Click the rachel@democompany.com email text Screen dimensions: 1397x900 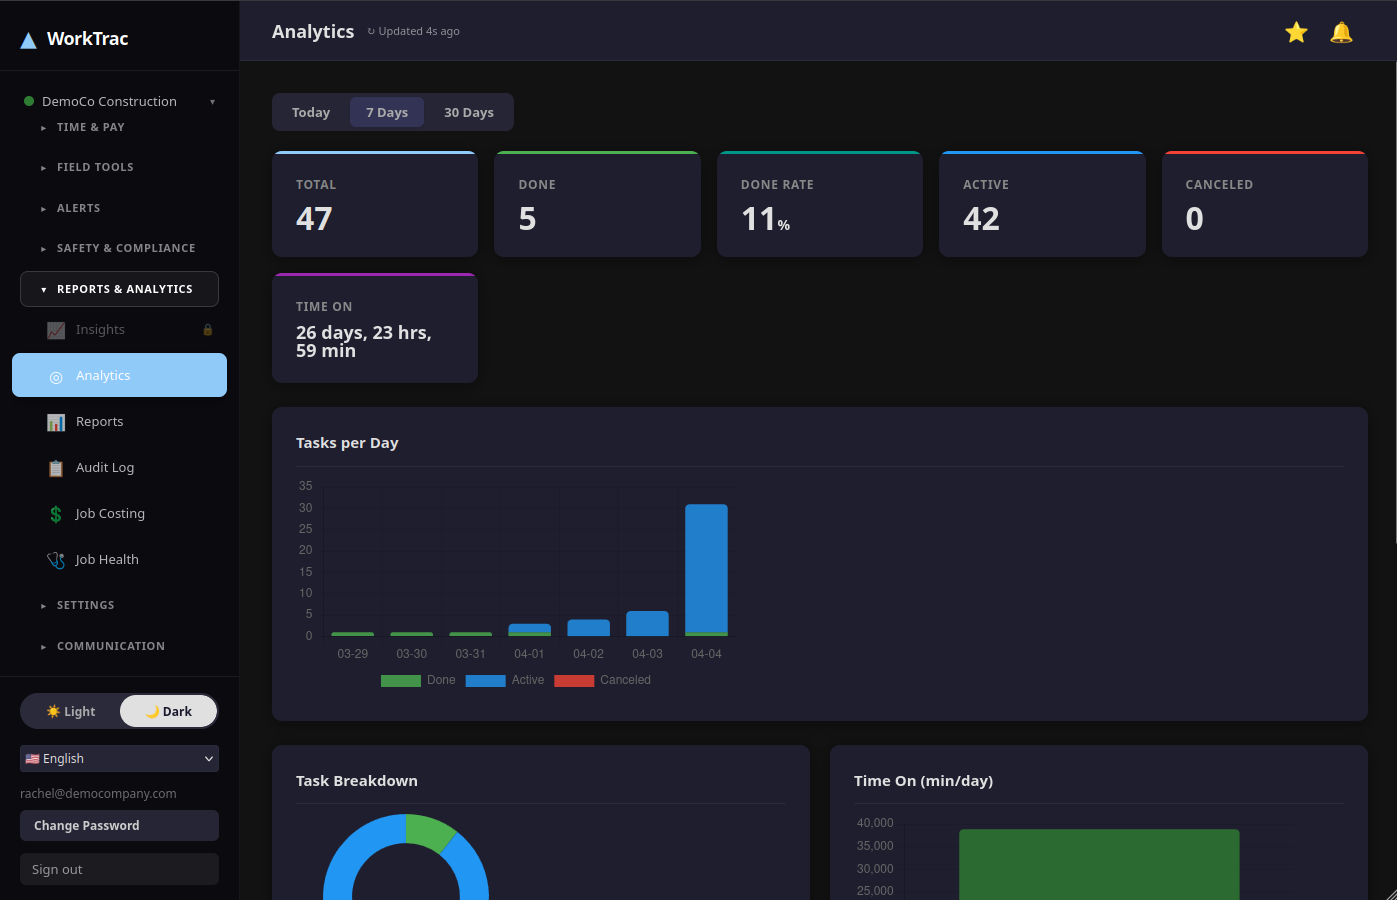click(x=98, y=793)
